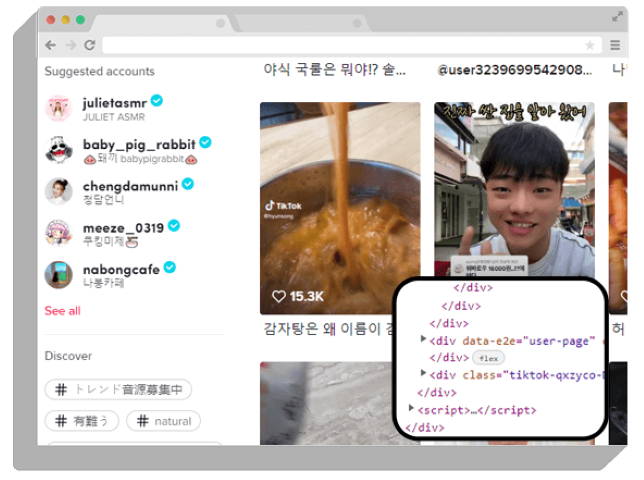Select the トレンド音源募集中 hashtag chip
Viewport: 644px width, 480px height.
(x=118, y=389)
